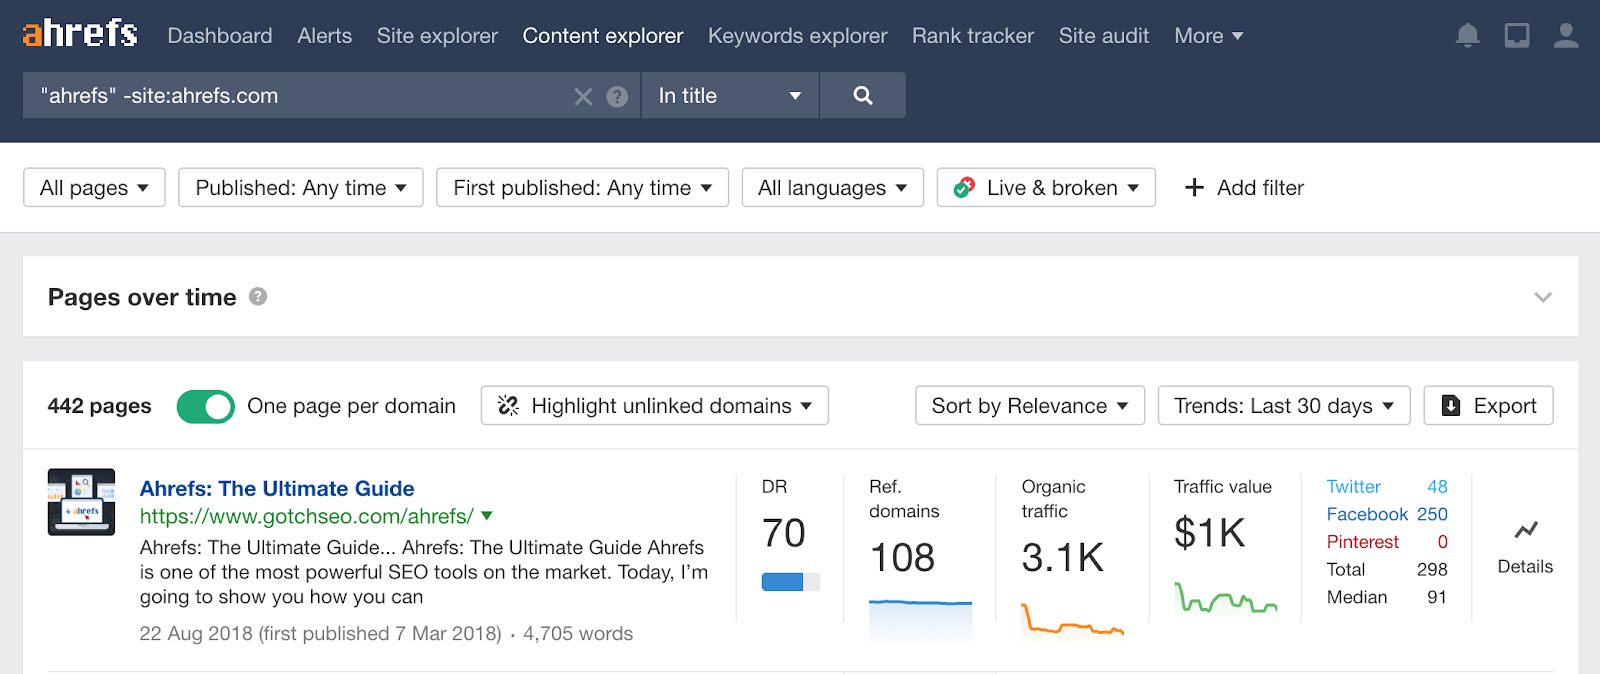Click the Ahrefs logo
1600x674 pixels.
pos(80,34)
